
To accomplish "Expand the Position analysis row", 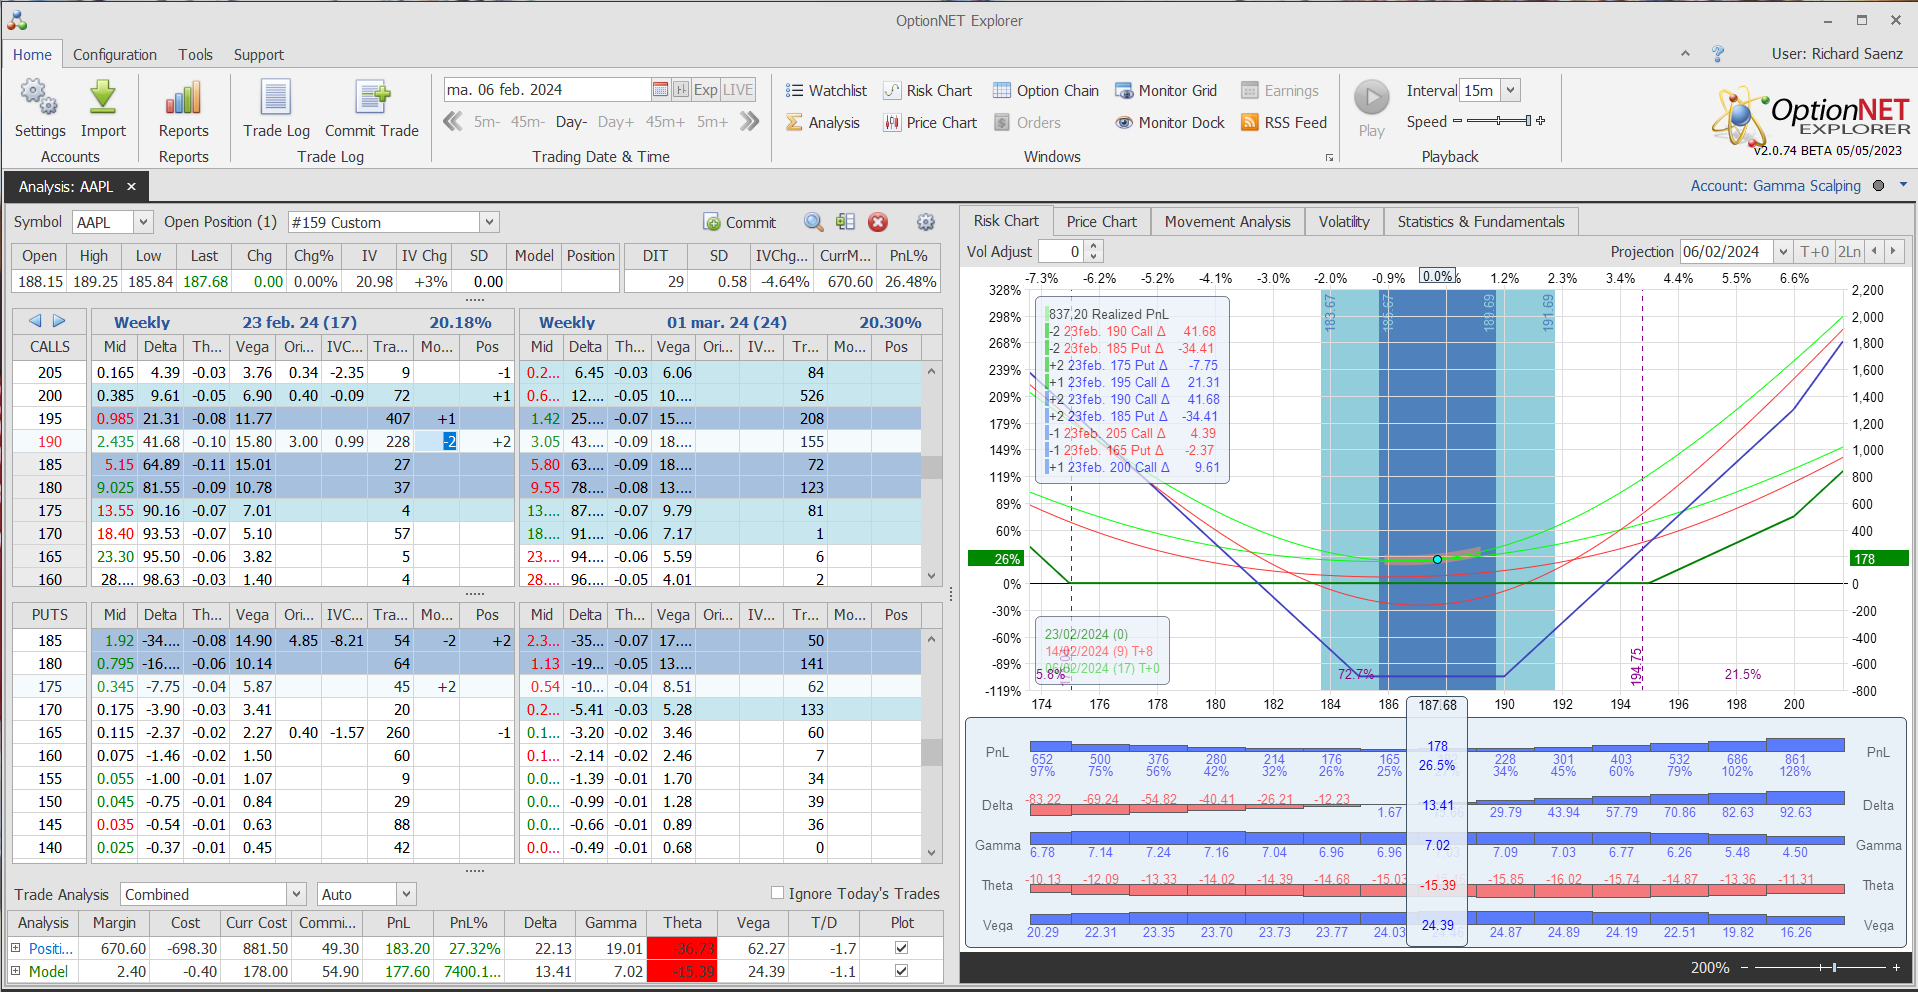I will click(15, 948).
